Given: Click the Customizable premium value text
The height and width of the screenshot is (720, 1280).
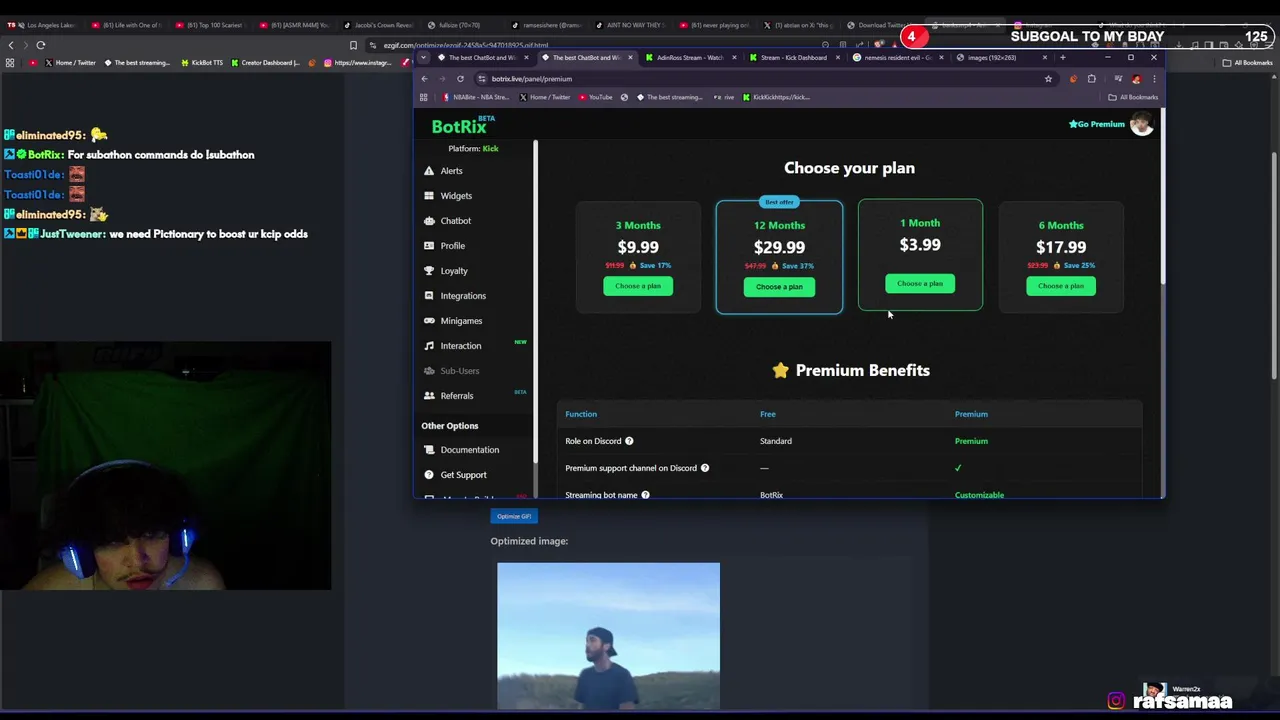Looking at the screenshot, I should (979, 495).
